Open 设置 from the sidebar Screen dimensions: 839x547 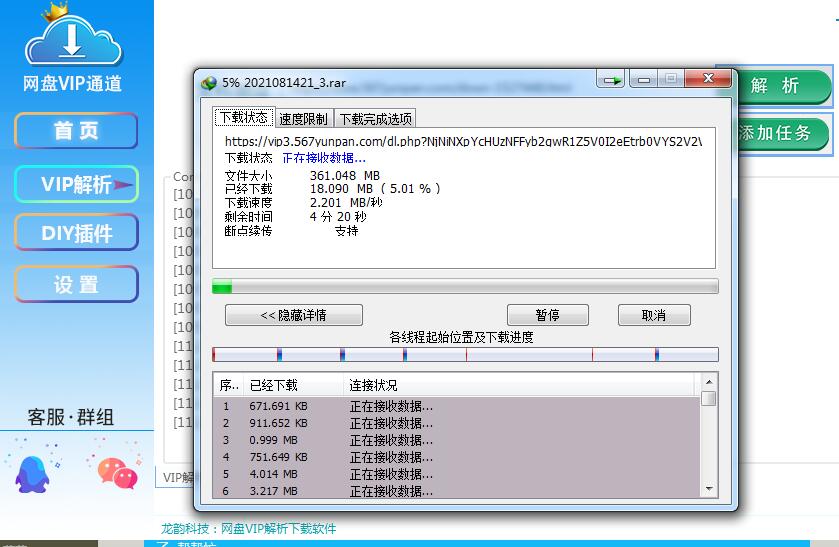point(76,285)
